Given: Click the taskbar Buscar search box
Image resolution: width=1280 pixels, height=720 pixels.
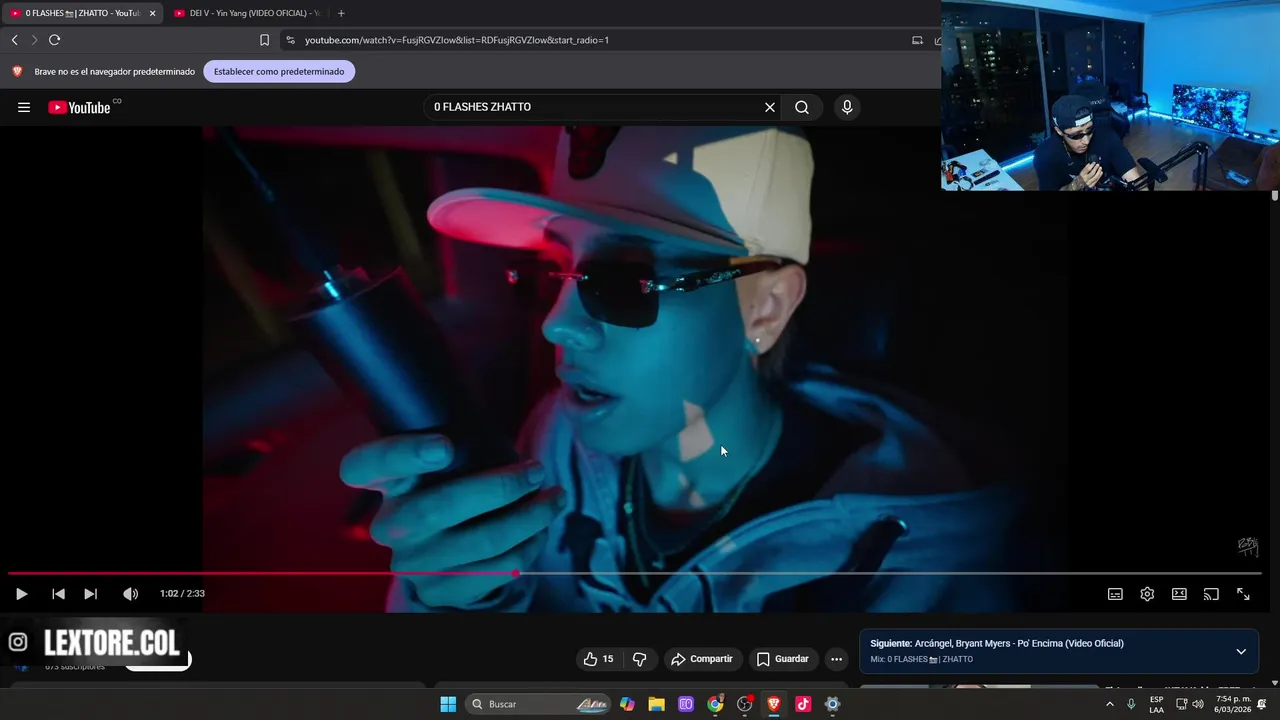Looking at the screenshot, I should pos(539,704).
